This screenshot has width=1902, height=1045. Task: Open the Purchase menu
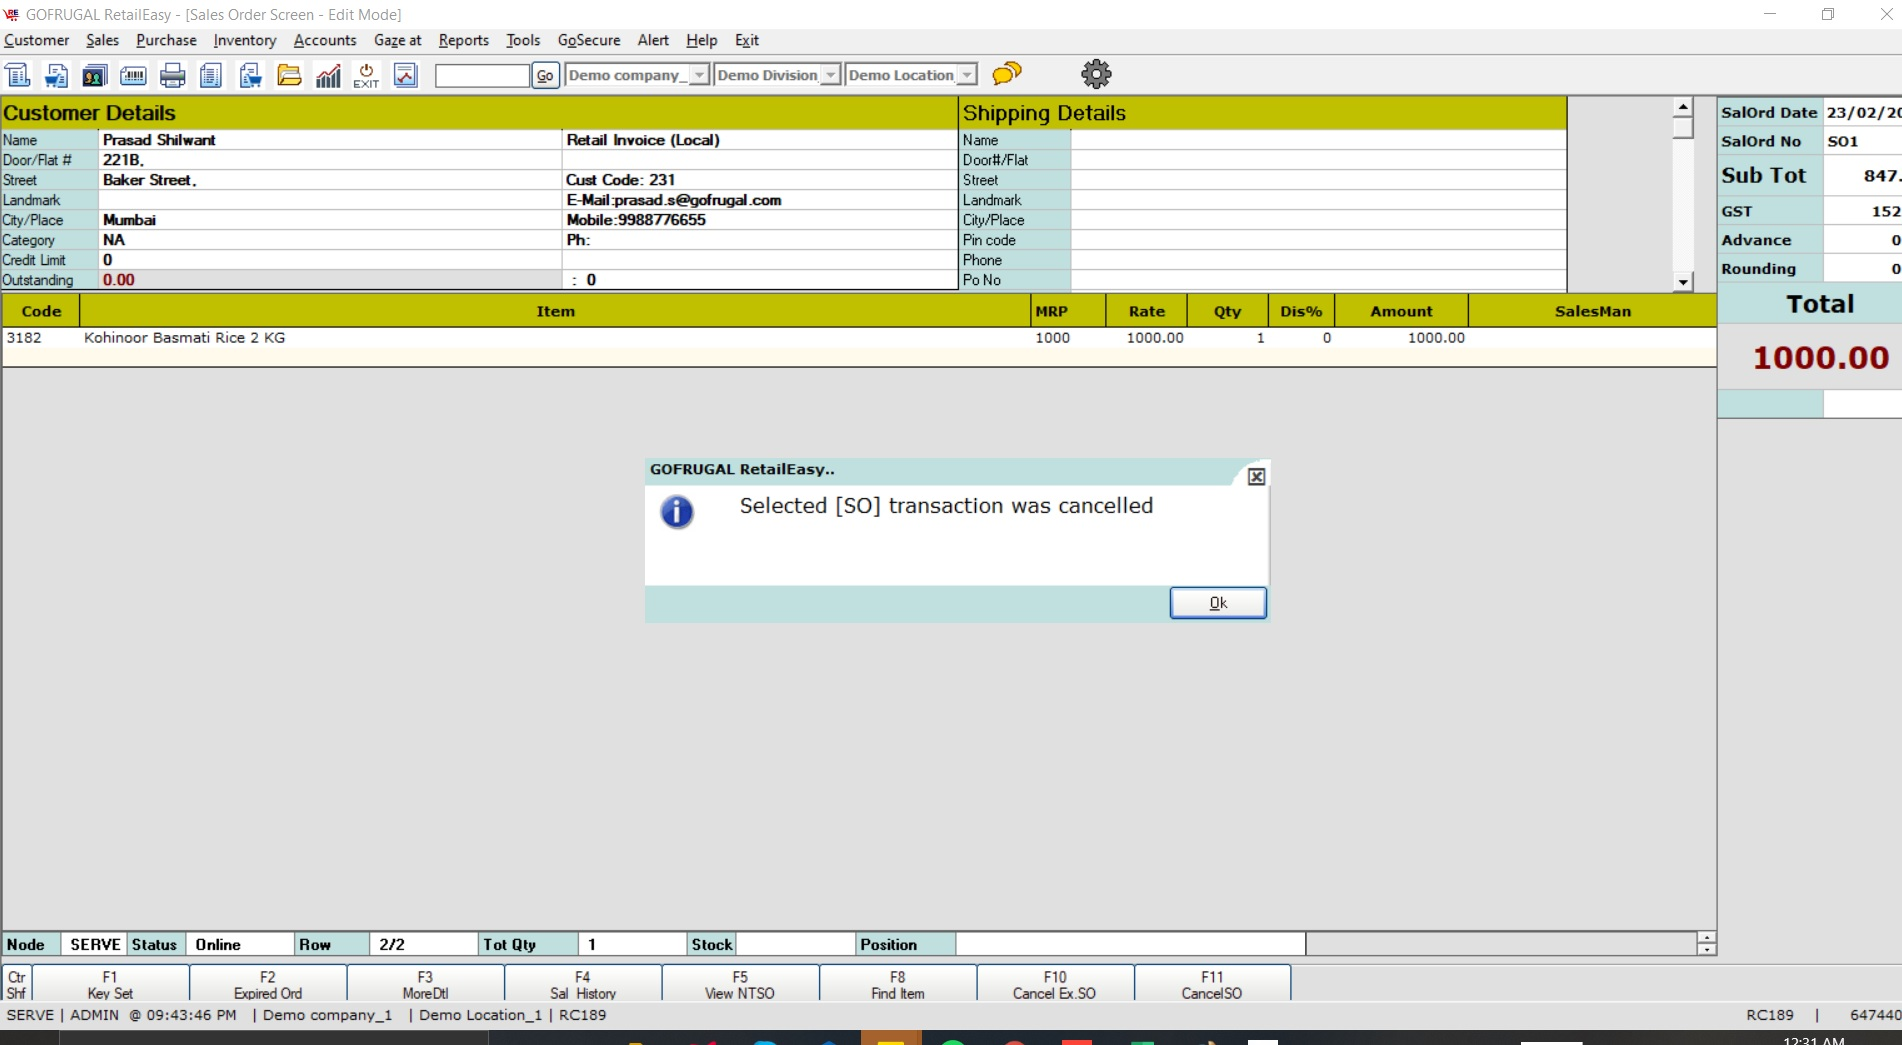click(x=166, y=40)
